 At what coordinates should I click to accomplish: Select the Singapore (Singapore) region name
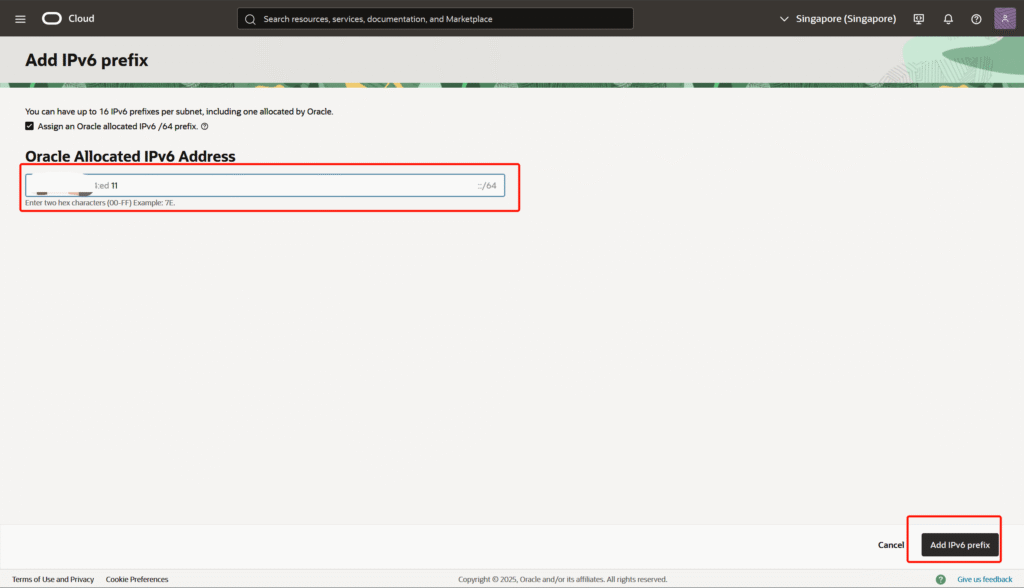click(845, 19)
